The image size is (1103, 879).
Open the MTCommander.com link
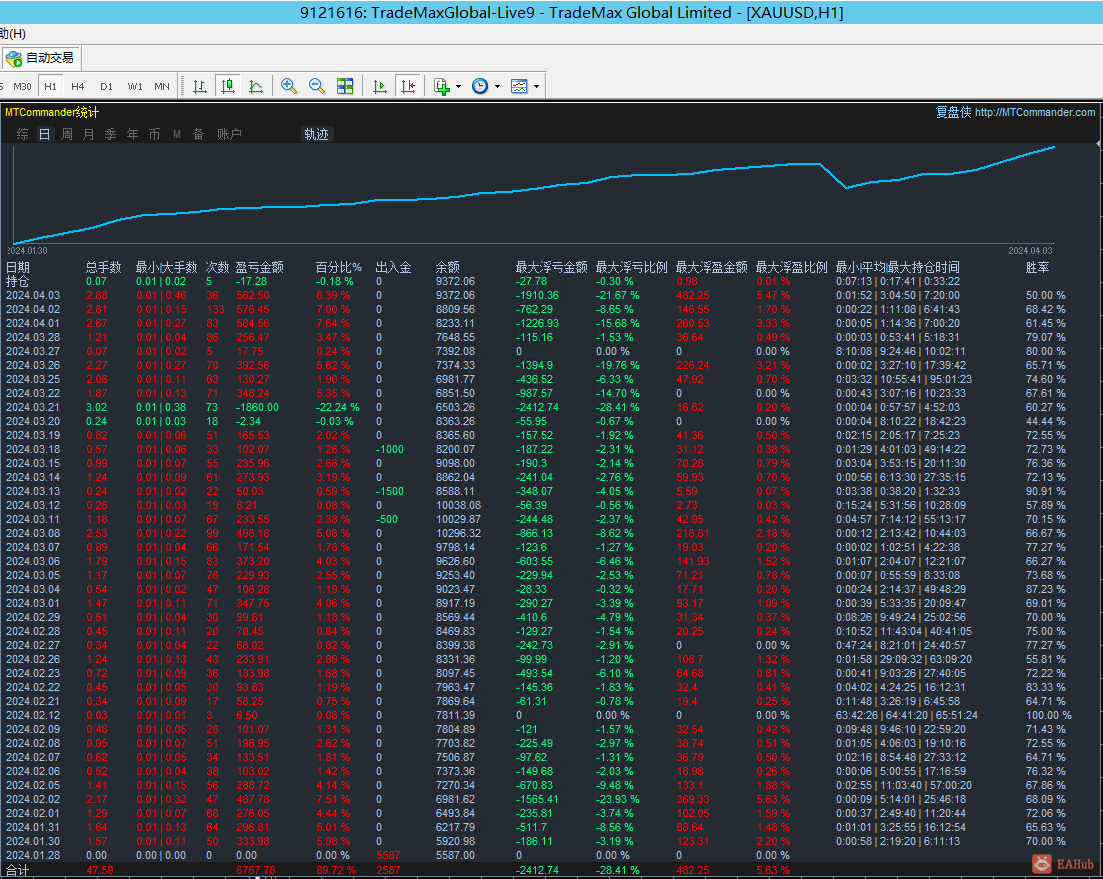coord(1035,112)
